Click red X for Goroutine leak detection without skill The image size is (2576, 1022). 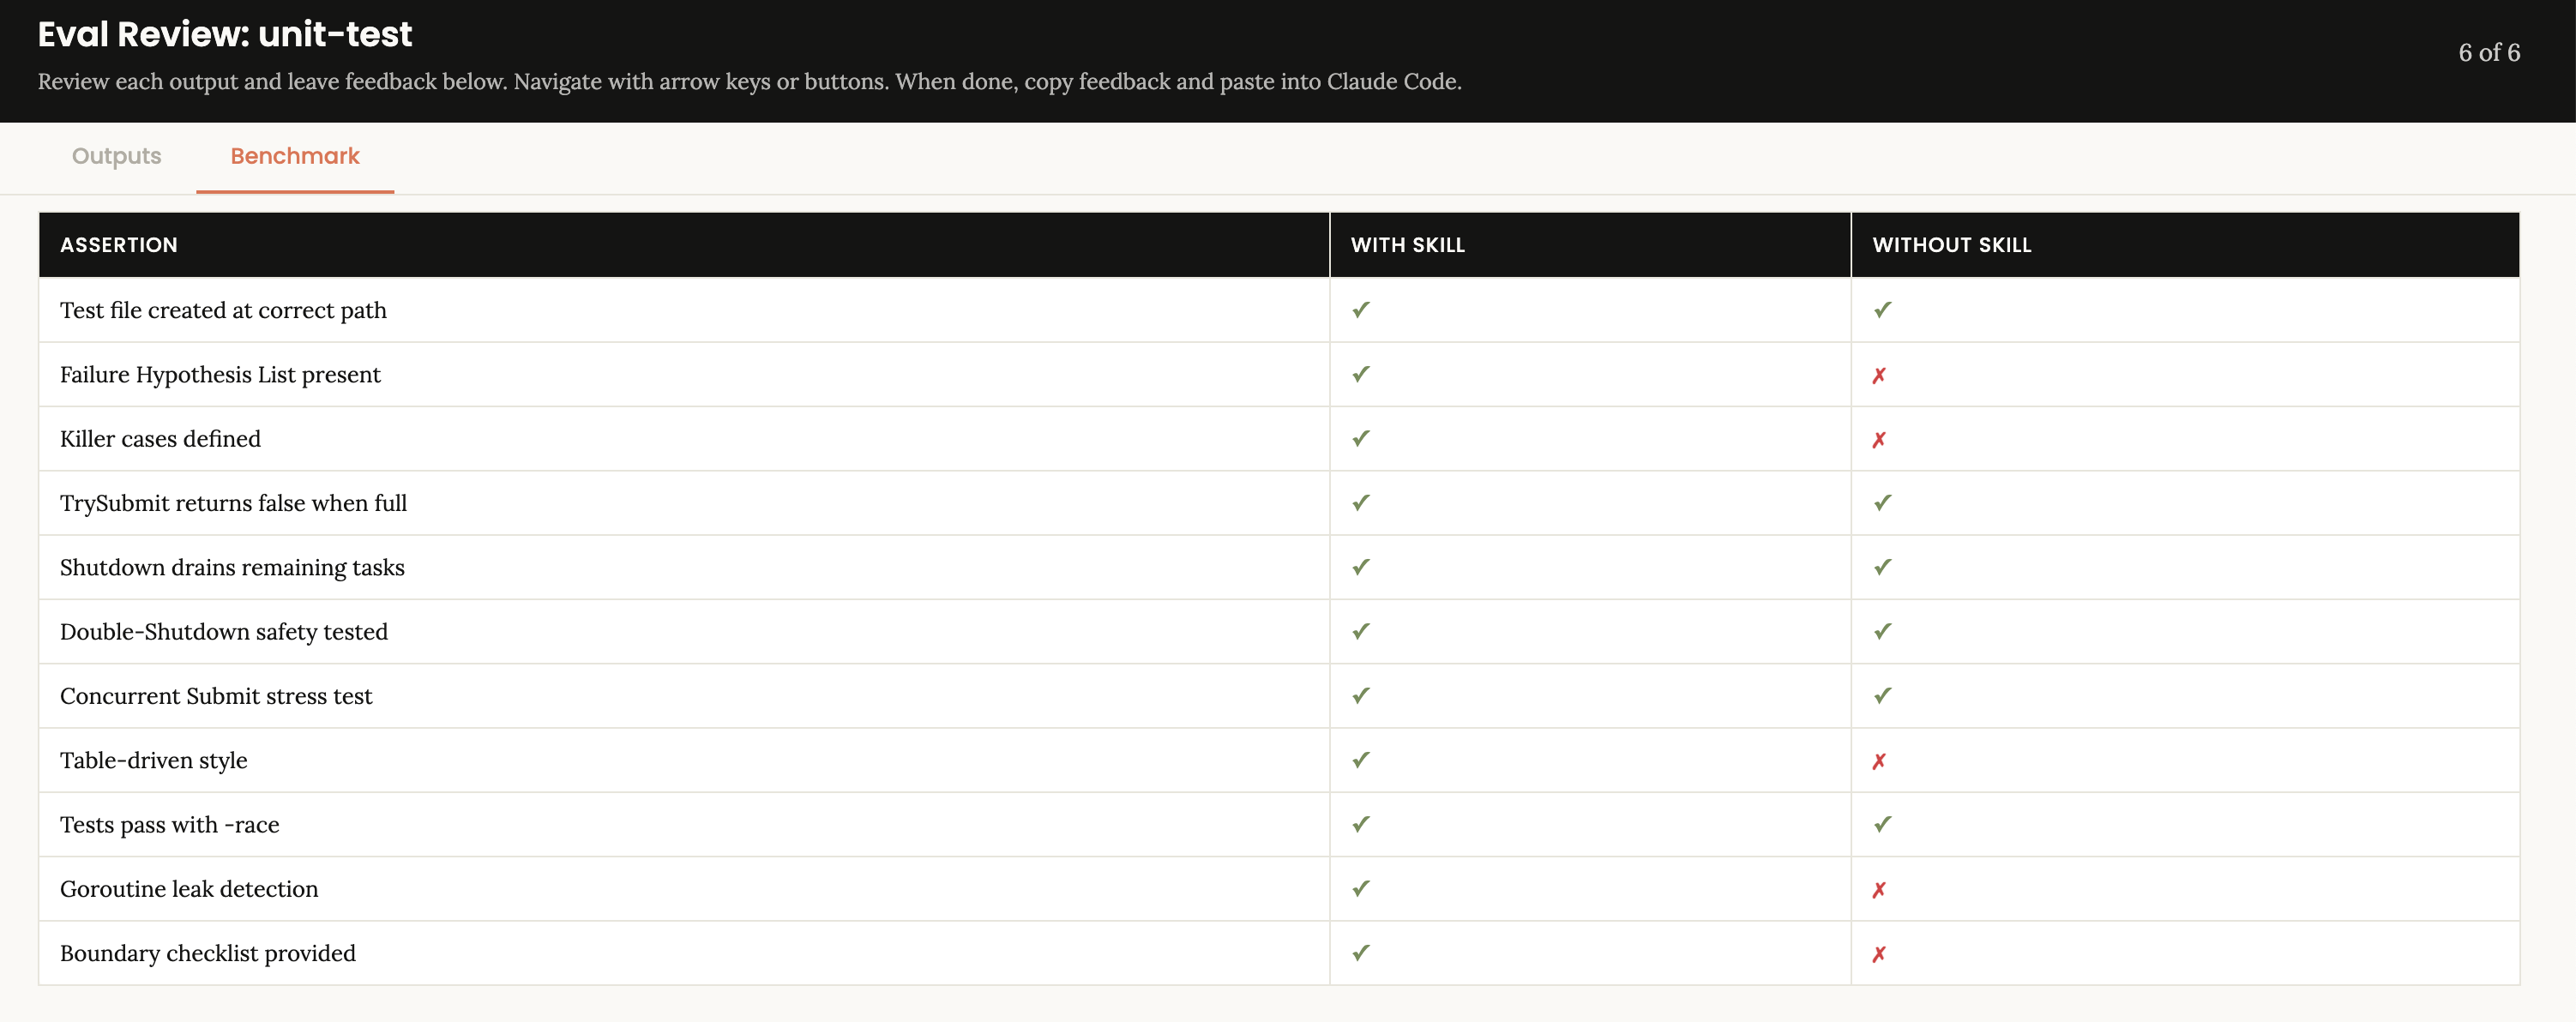click(x=1878, y=890)
